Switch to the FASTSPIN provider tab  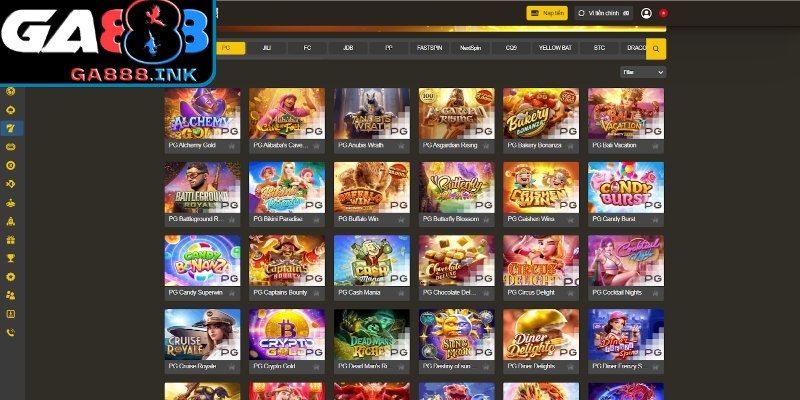[x=430, y=48]
